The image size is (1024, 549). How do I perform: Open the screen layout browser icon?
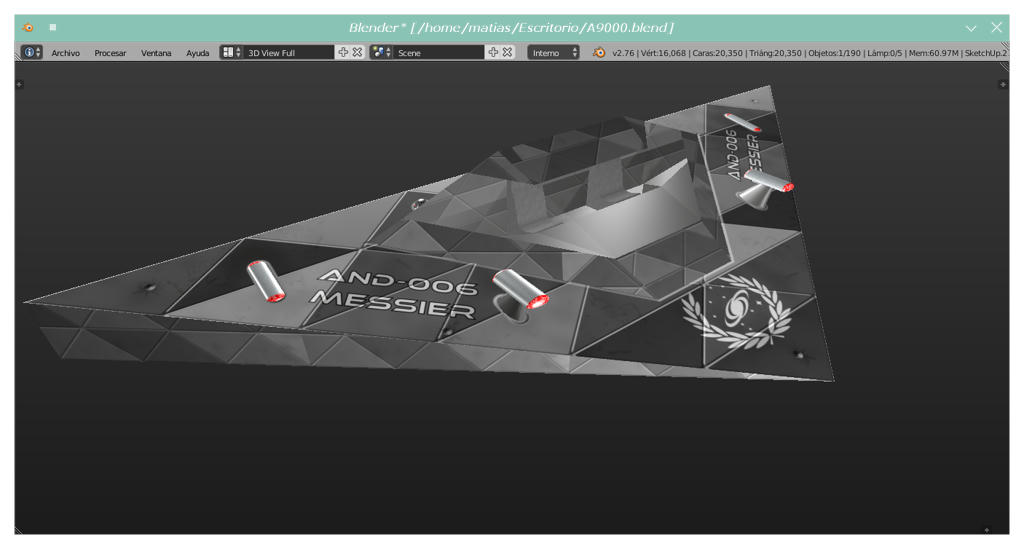[x=231, y=52]
